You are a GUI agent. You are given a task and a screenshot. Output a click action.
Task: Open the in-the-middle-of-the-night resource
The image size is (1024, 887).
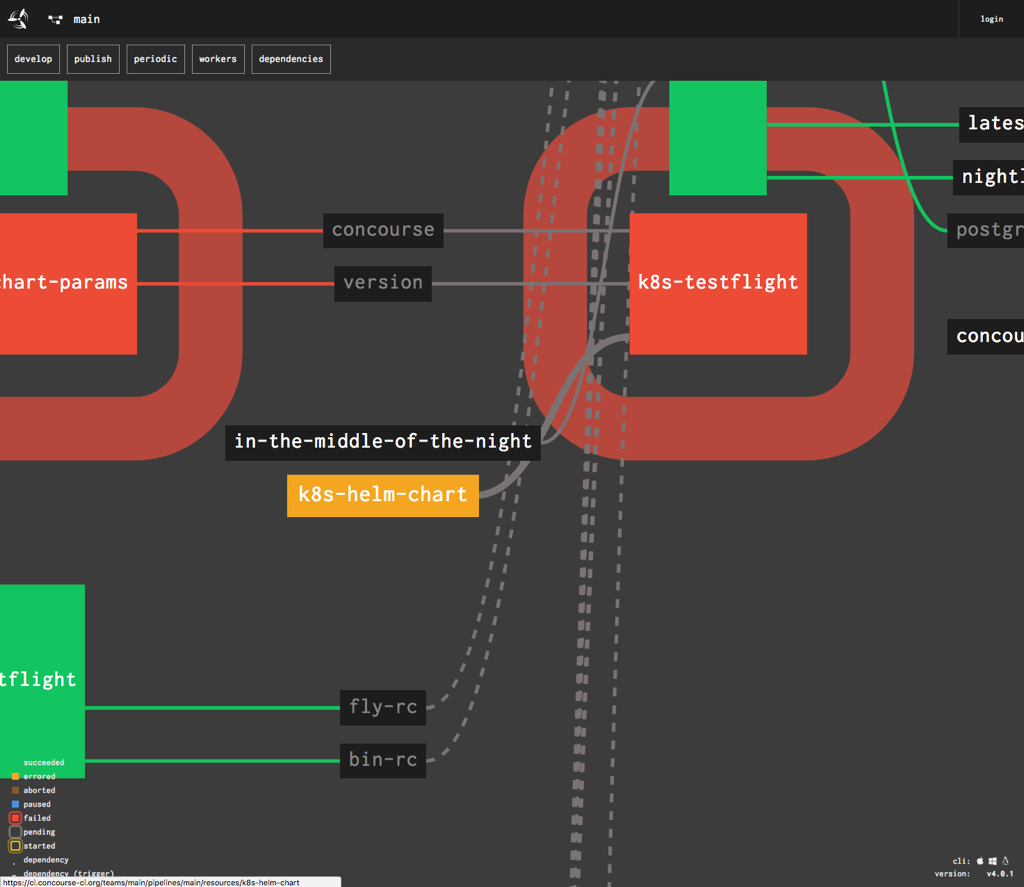click(382, 441)
